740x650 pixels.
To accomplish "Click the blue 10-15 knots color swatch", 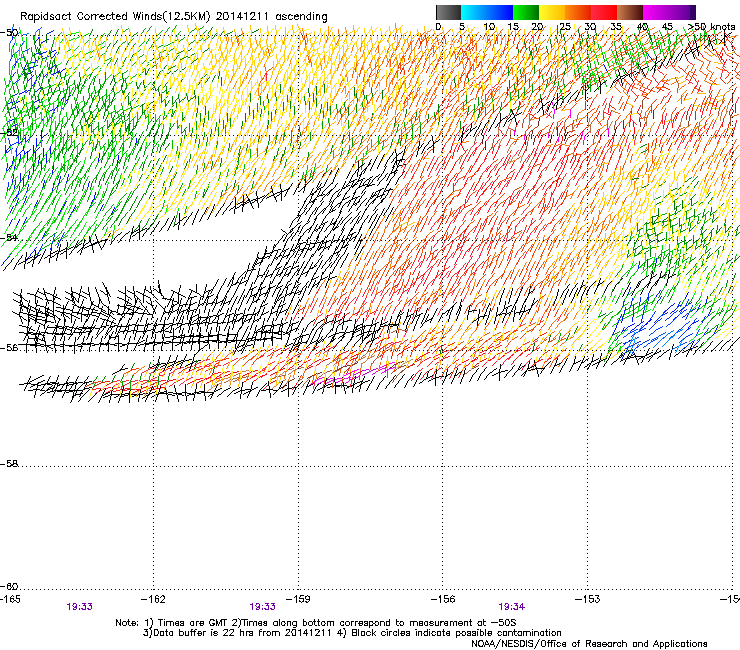I will tap(500, 12).
